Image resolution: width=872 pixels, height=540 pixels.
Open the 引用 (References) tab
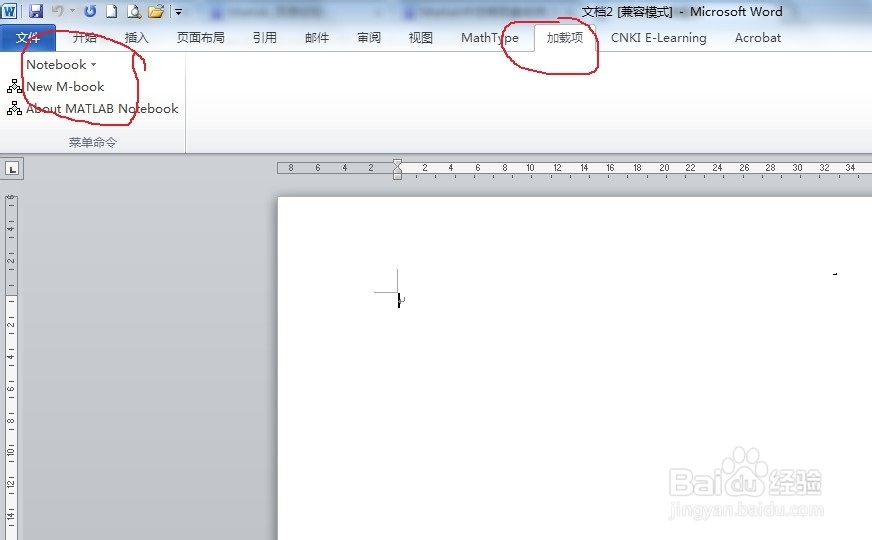click(265, 38)
